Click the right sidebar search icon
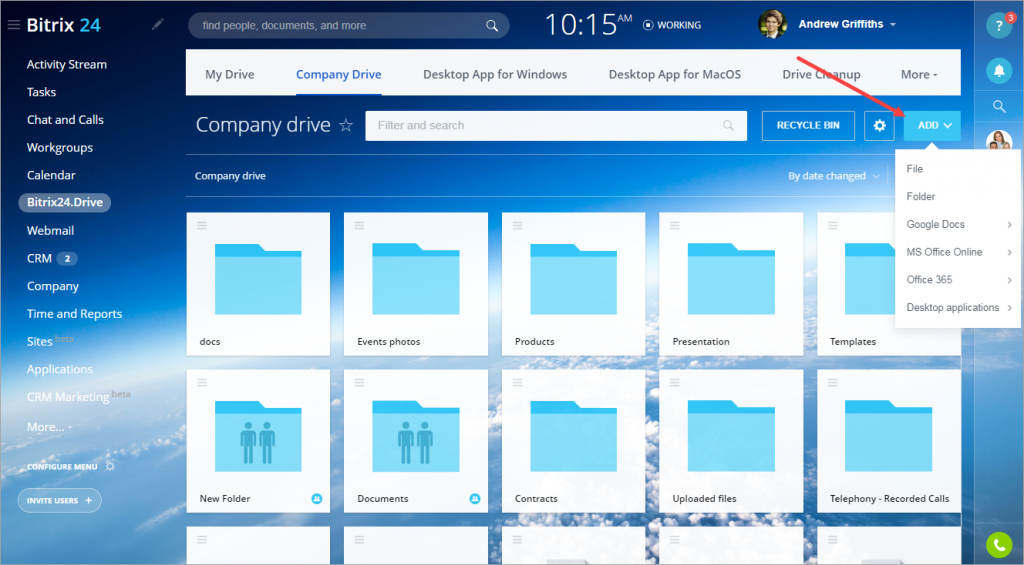 tap(999, 106)
